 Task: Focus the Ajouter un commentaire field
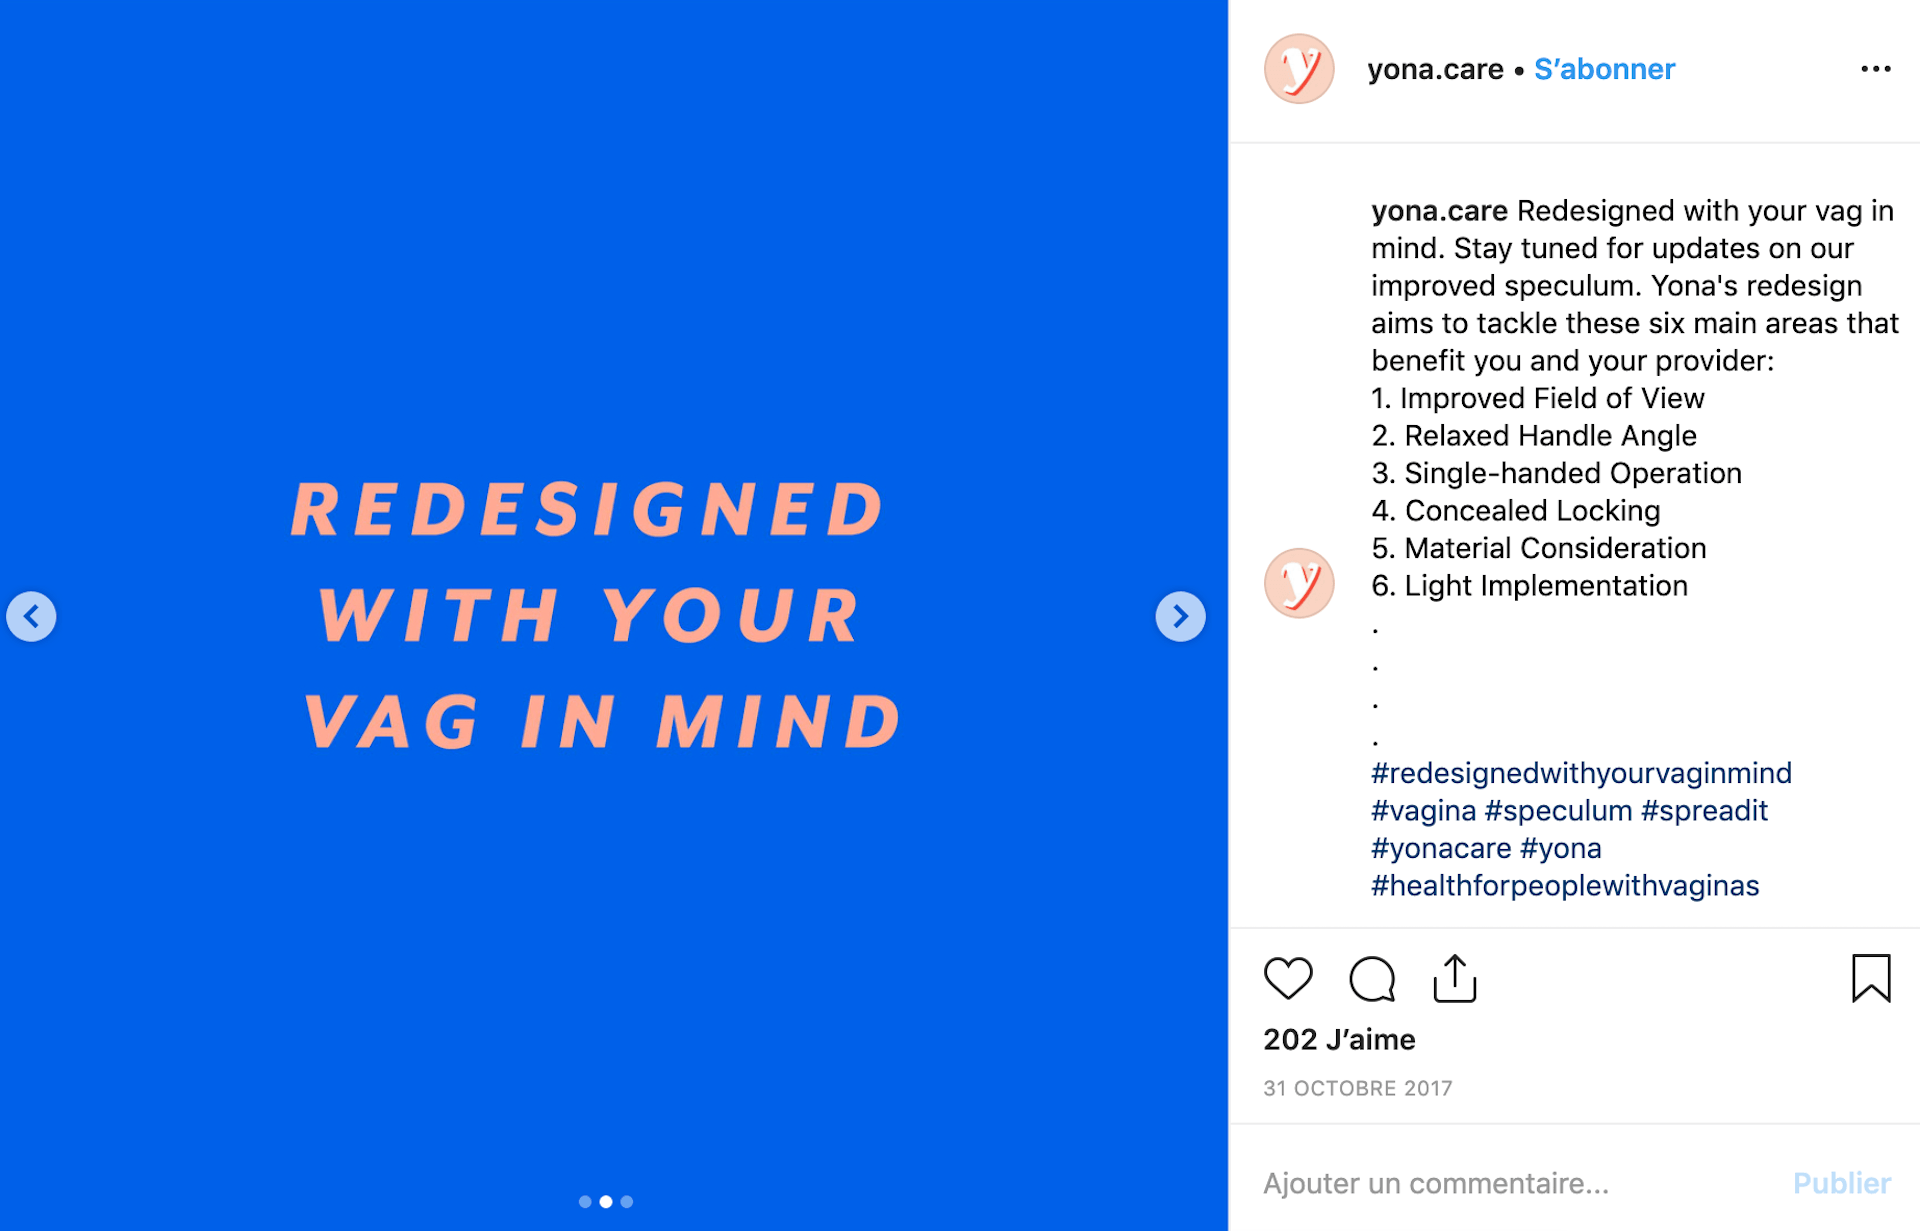[x=1515, y=1183]
